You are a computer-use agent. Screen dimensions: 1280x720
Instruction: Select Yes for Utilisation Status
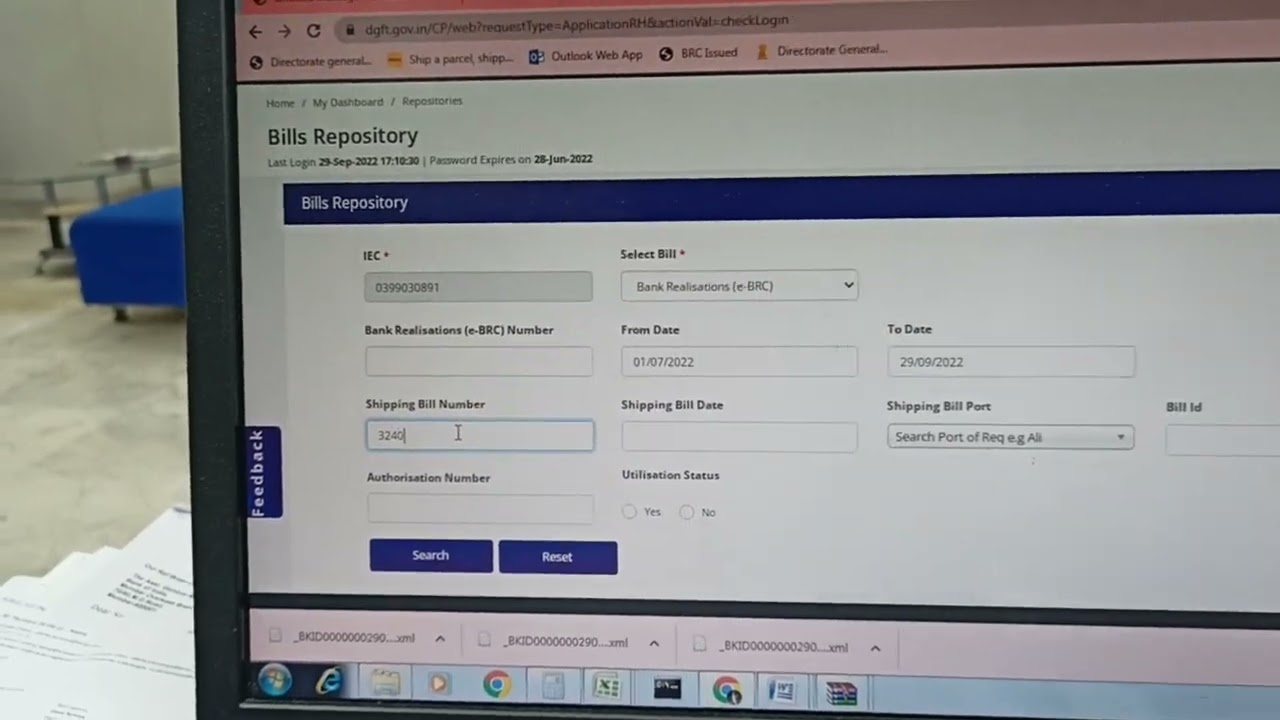pos(629,512)
